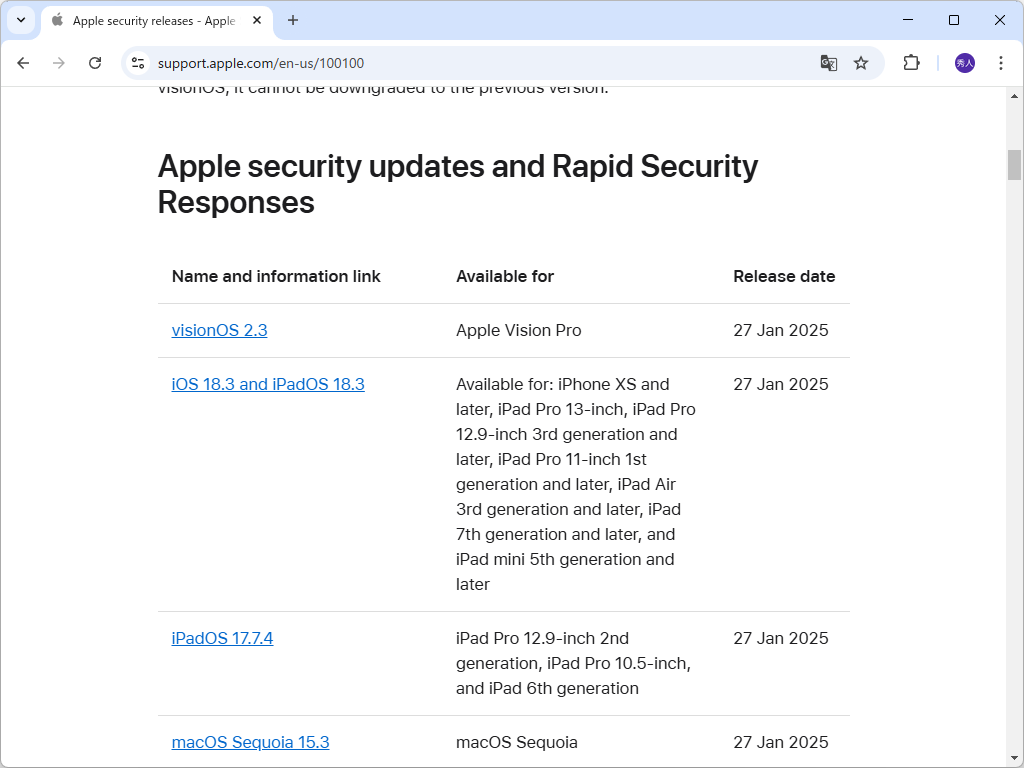Click the browser profile avatar
Screen dimensions: 1024x768
pyautogui.click(x=963, y=62)
